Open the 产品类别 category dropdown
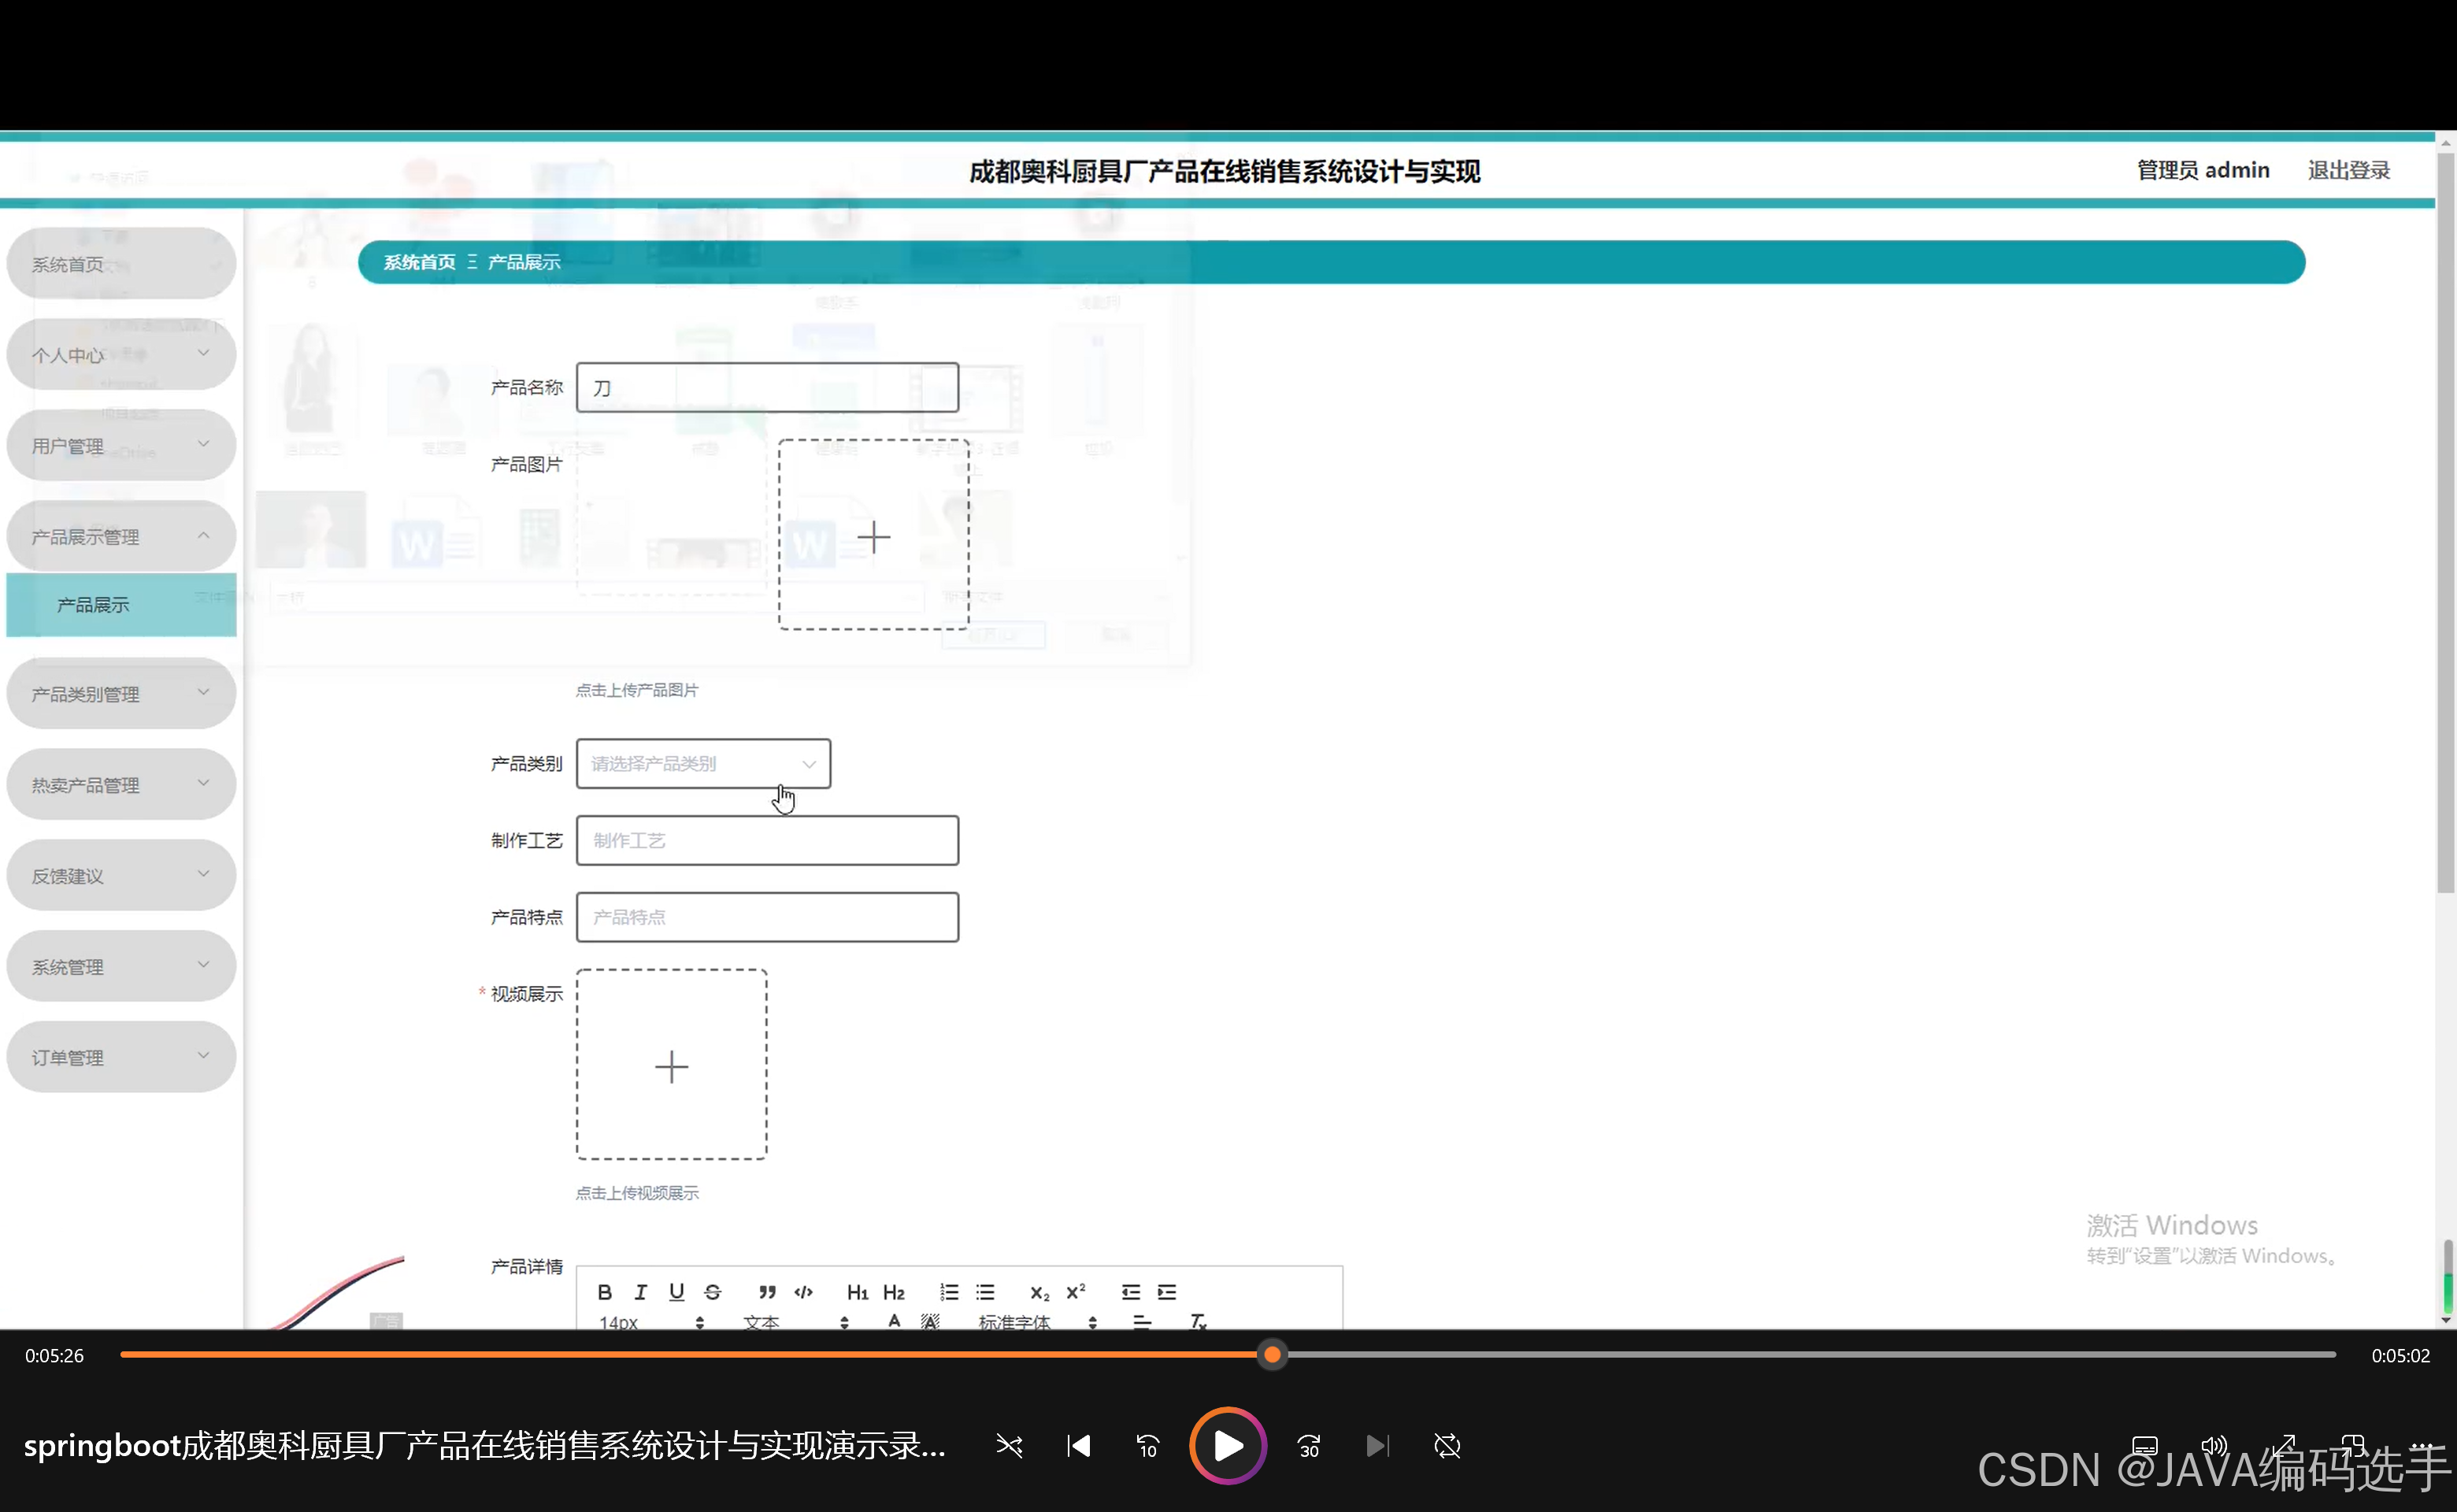Image resolution: width=2457 pixels, height=1512 pixels. pos(703,764)
